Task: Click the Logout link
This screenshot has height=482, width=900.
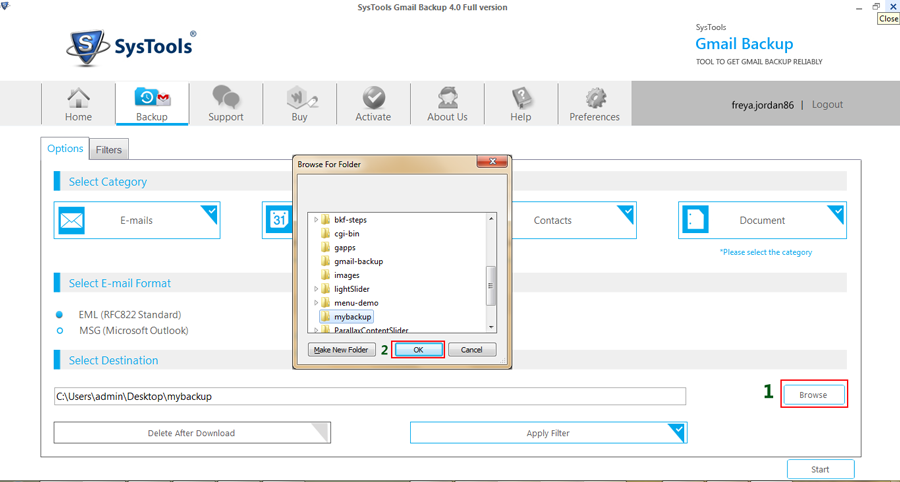Action: (x=827, y=104)
